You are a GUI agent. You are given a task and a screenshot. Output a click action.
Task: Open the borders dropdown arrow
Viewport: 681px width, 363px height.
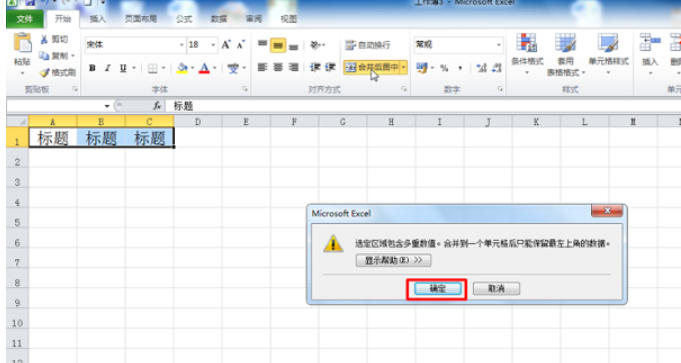tap(164, 68)
